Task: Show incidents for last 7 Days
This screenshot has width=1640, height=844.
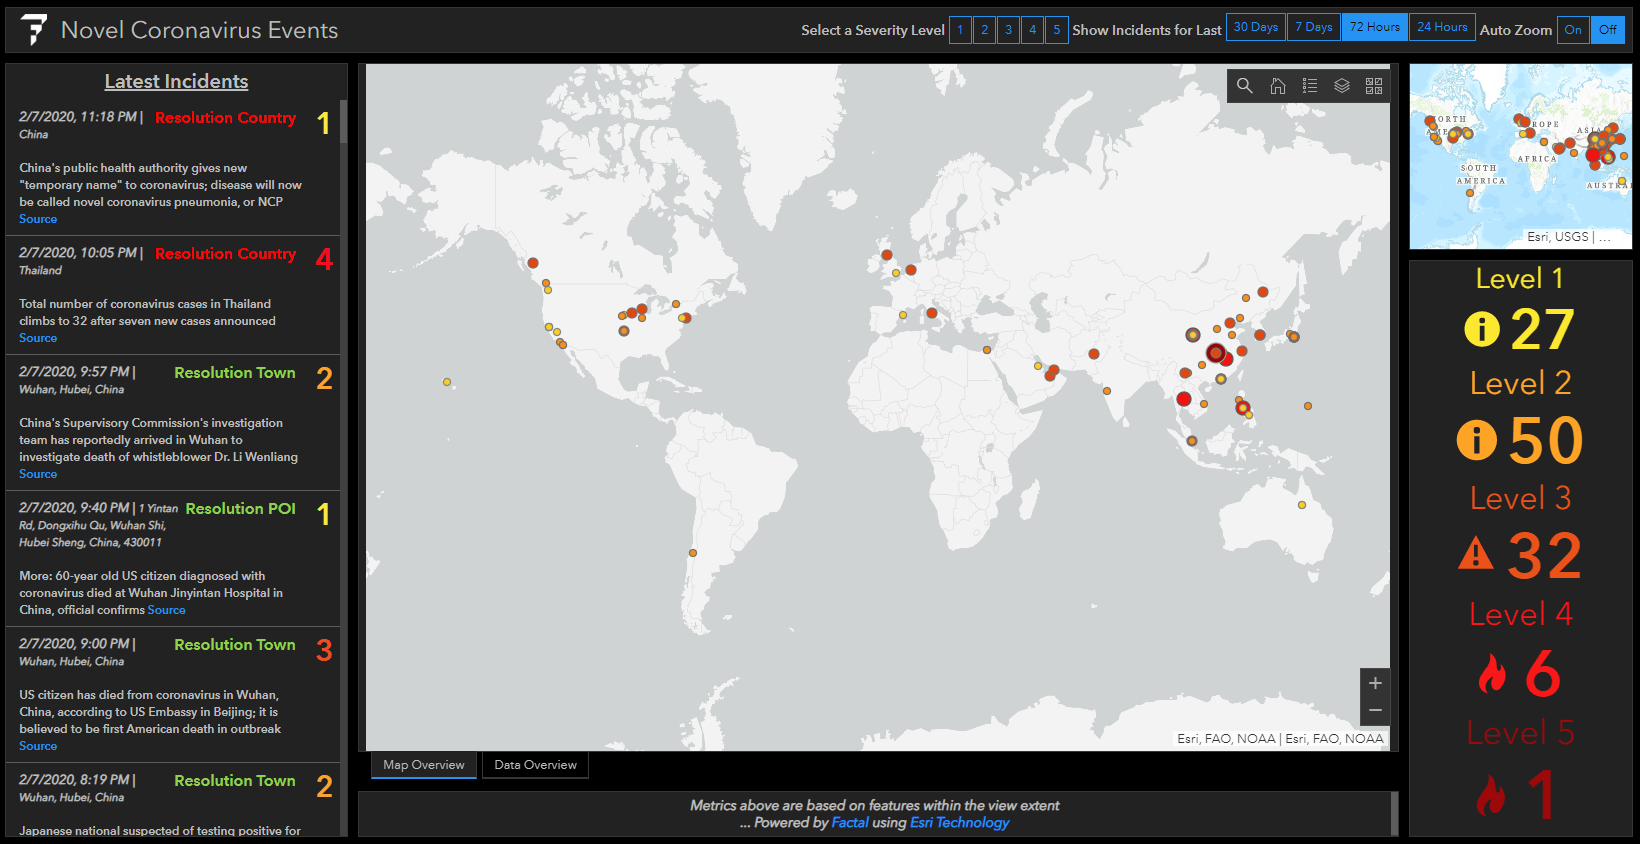Action: pos(1313,27)
